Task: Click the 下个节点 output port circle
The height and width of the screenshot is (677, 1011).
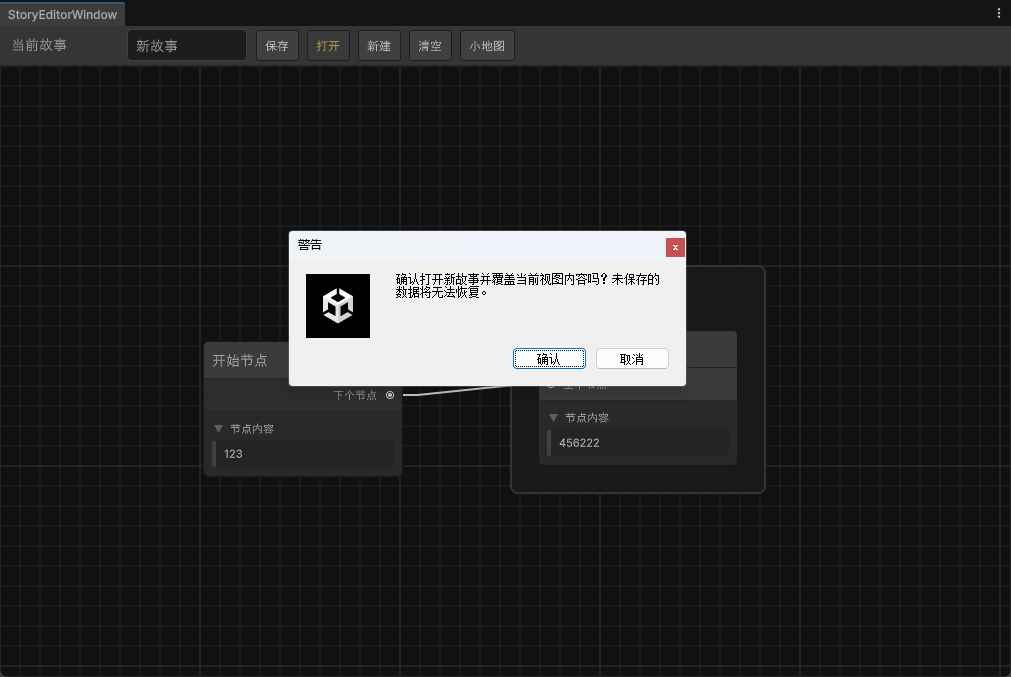Action: click(x=390, y=395)
